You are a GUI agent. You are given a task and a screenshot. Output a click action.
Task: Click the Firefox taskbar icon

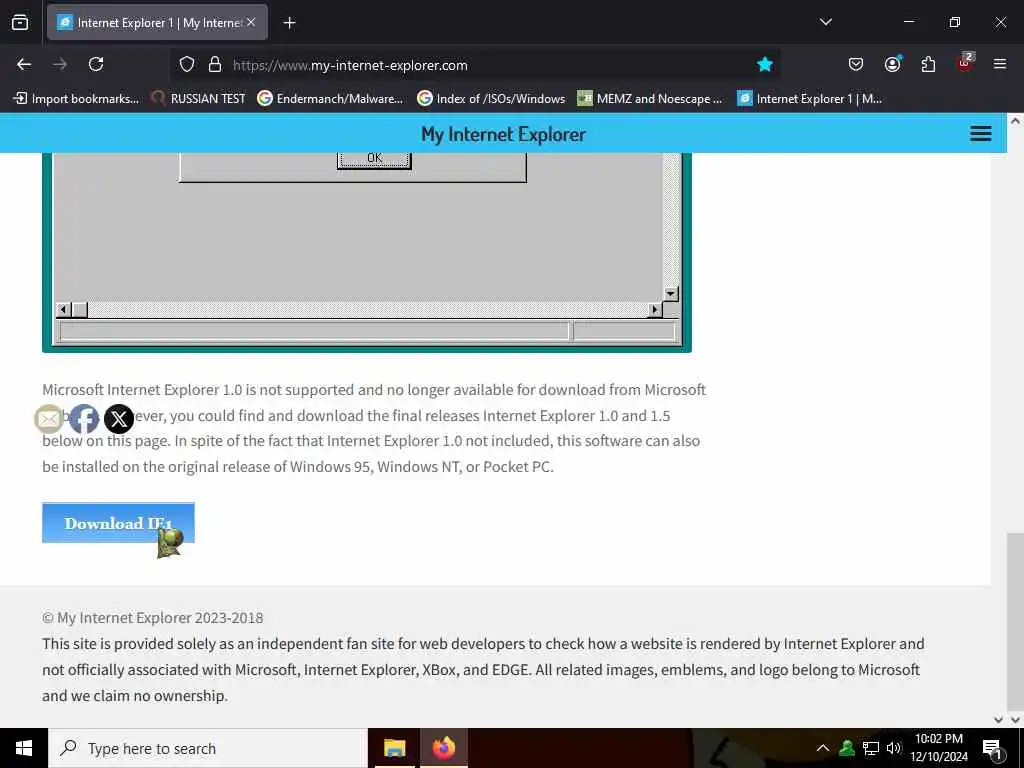443,748
